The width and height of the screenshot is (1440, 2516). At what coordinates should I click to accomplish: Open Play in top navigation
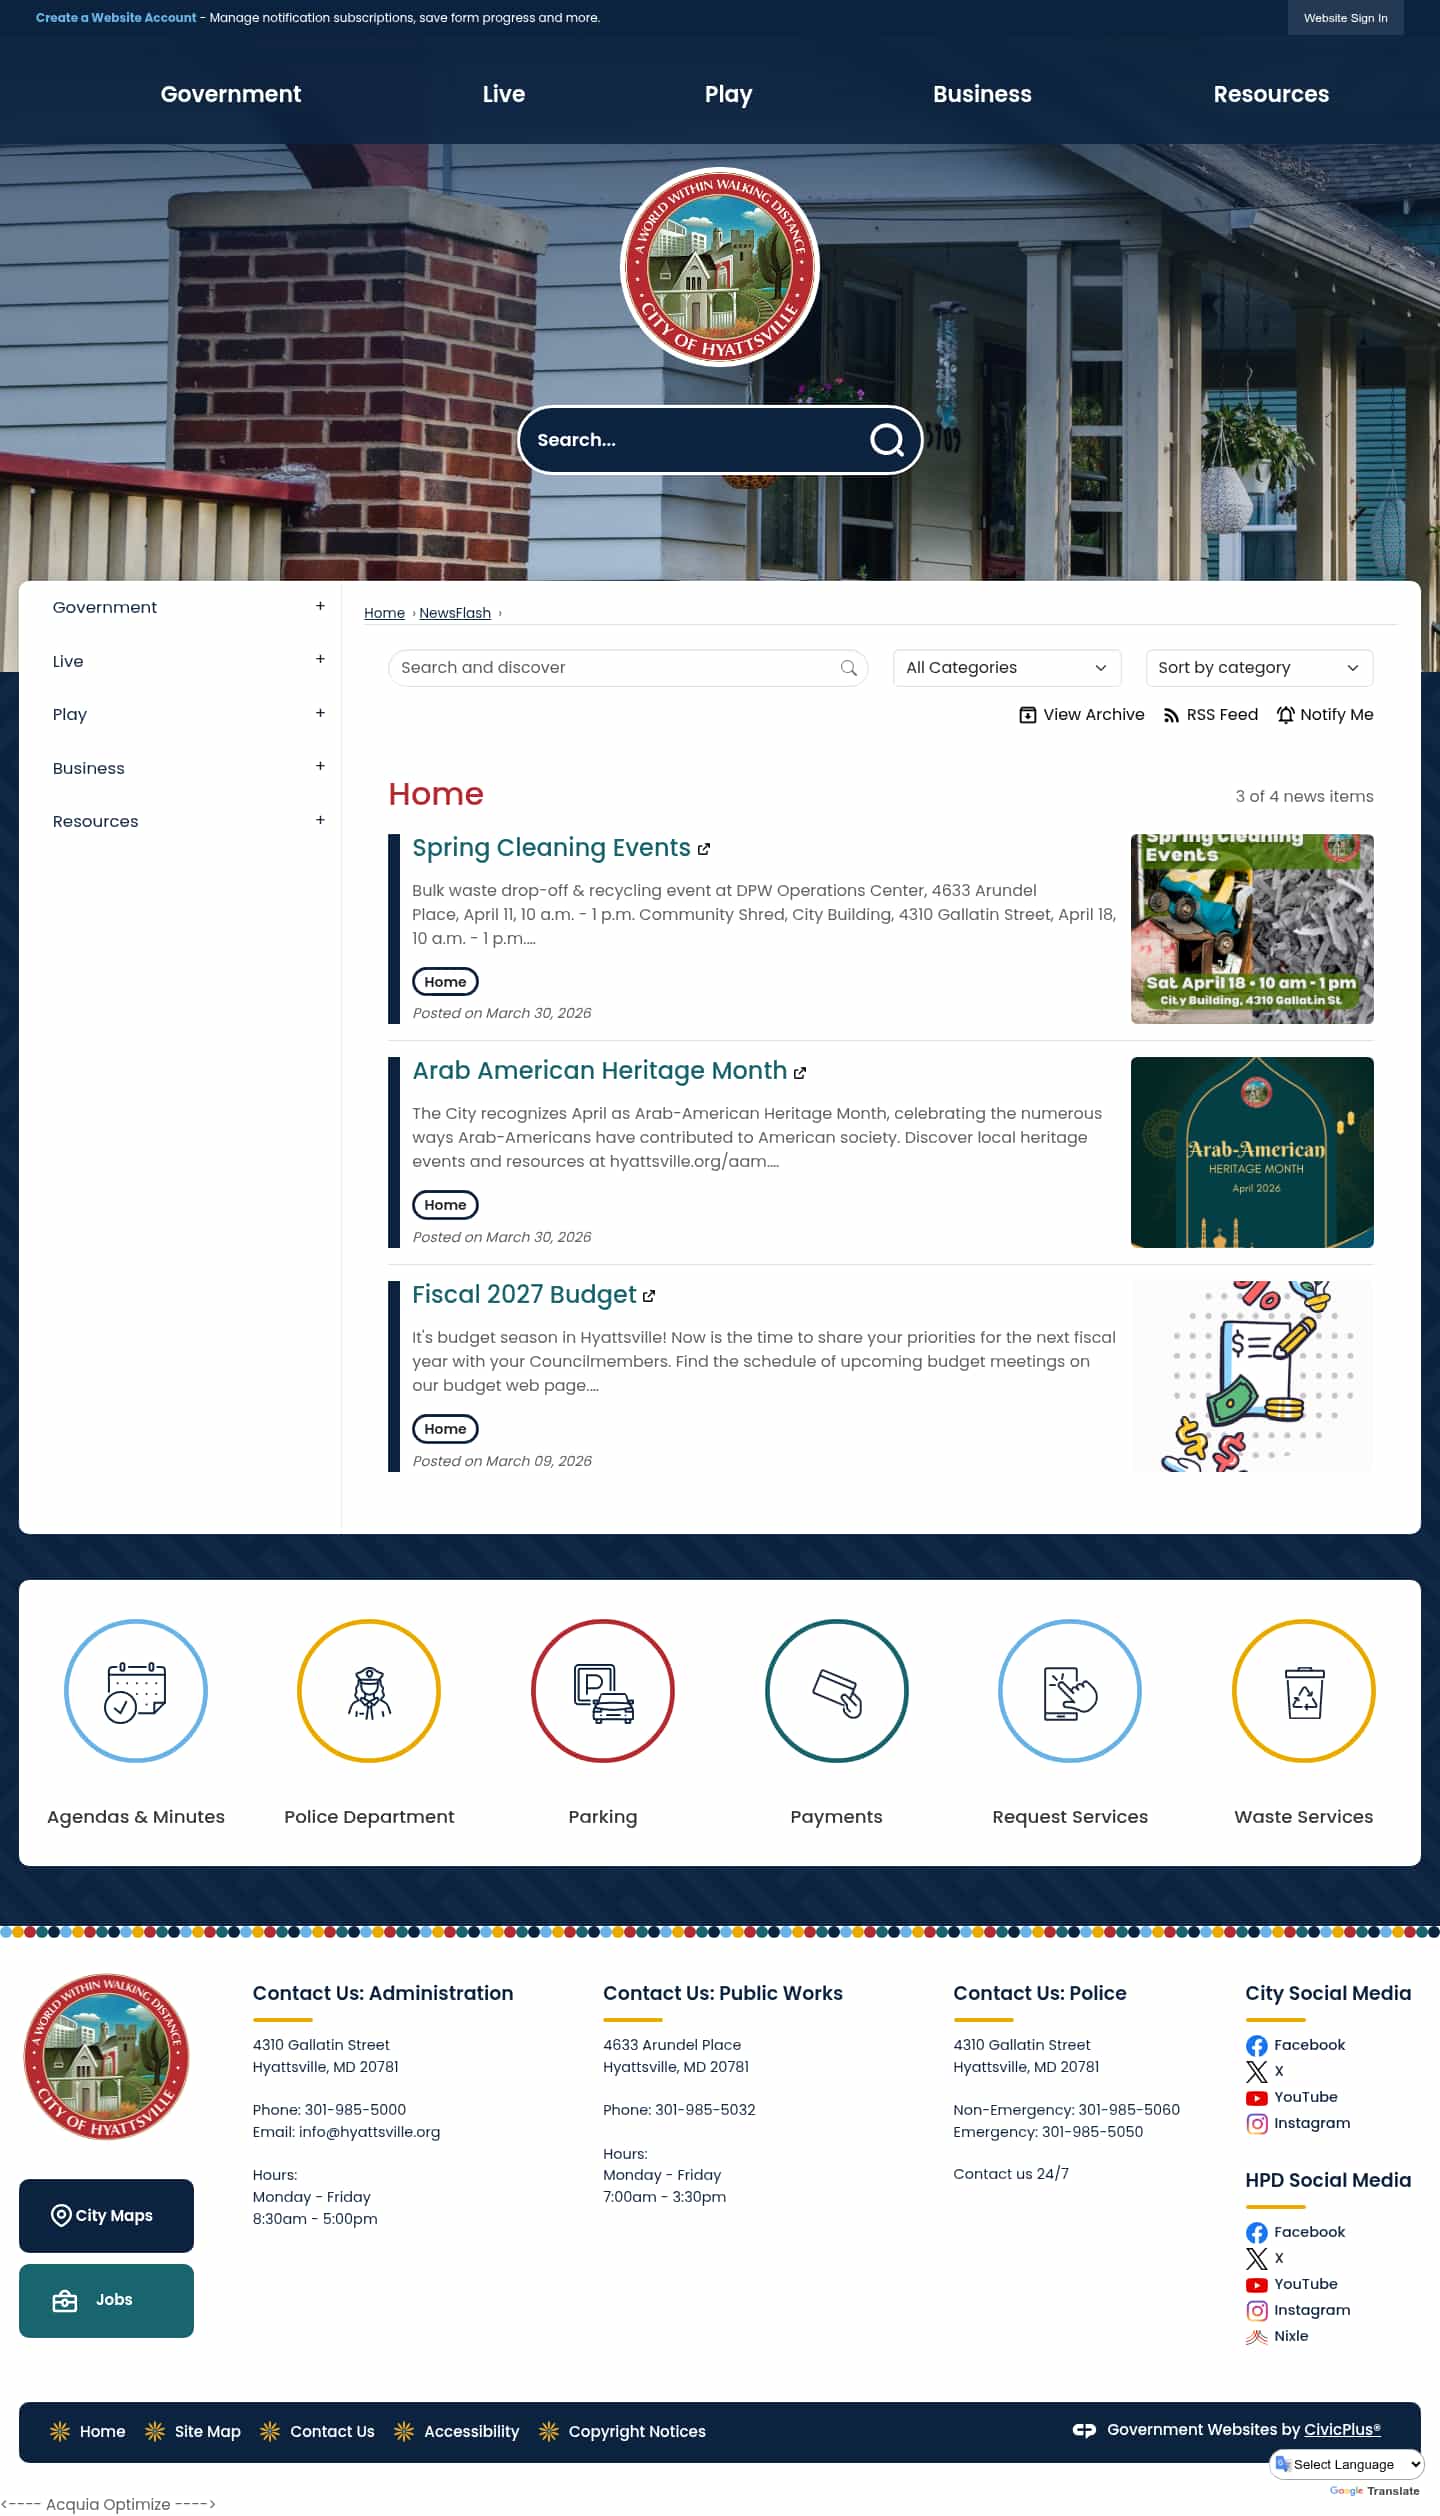728,94
